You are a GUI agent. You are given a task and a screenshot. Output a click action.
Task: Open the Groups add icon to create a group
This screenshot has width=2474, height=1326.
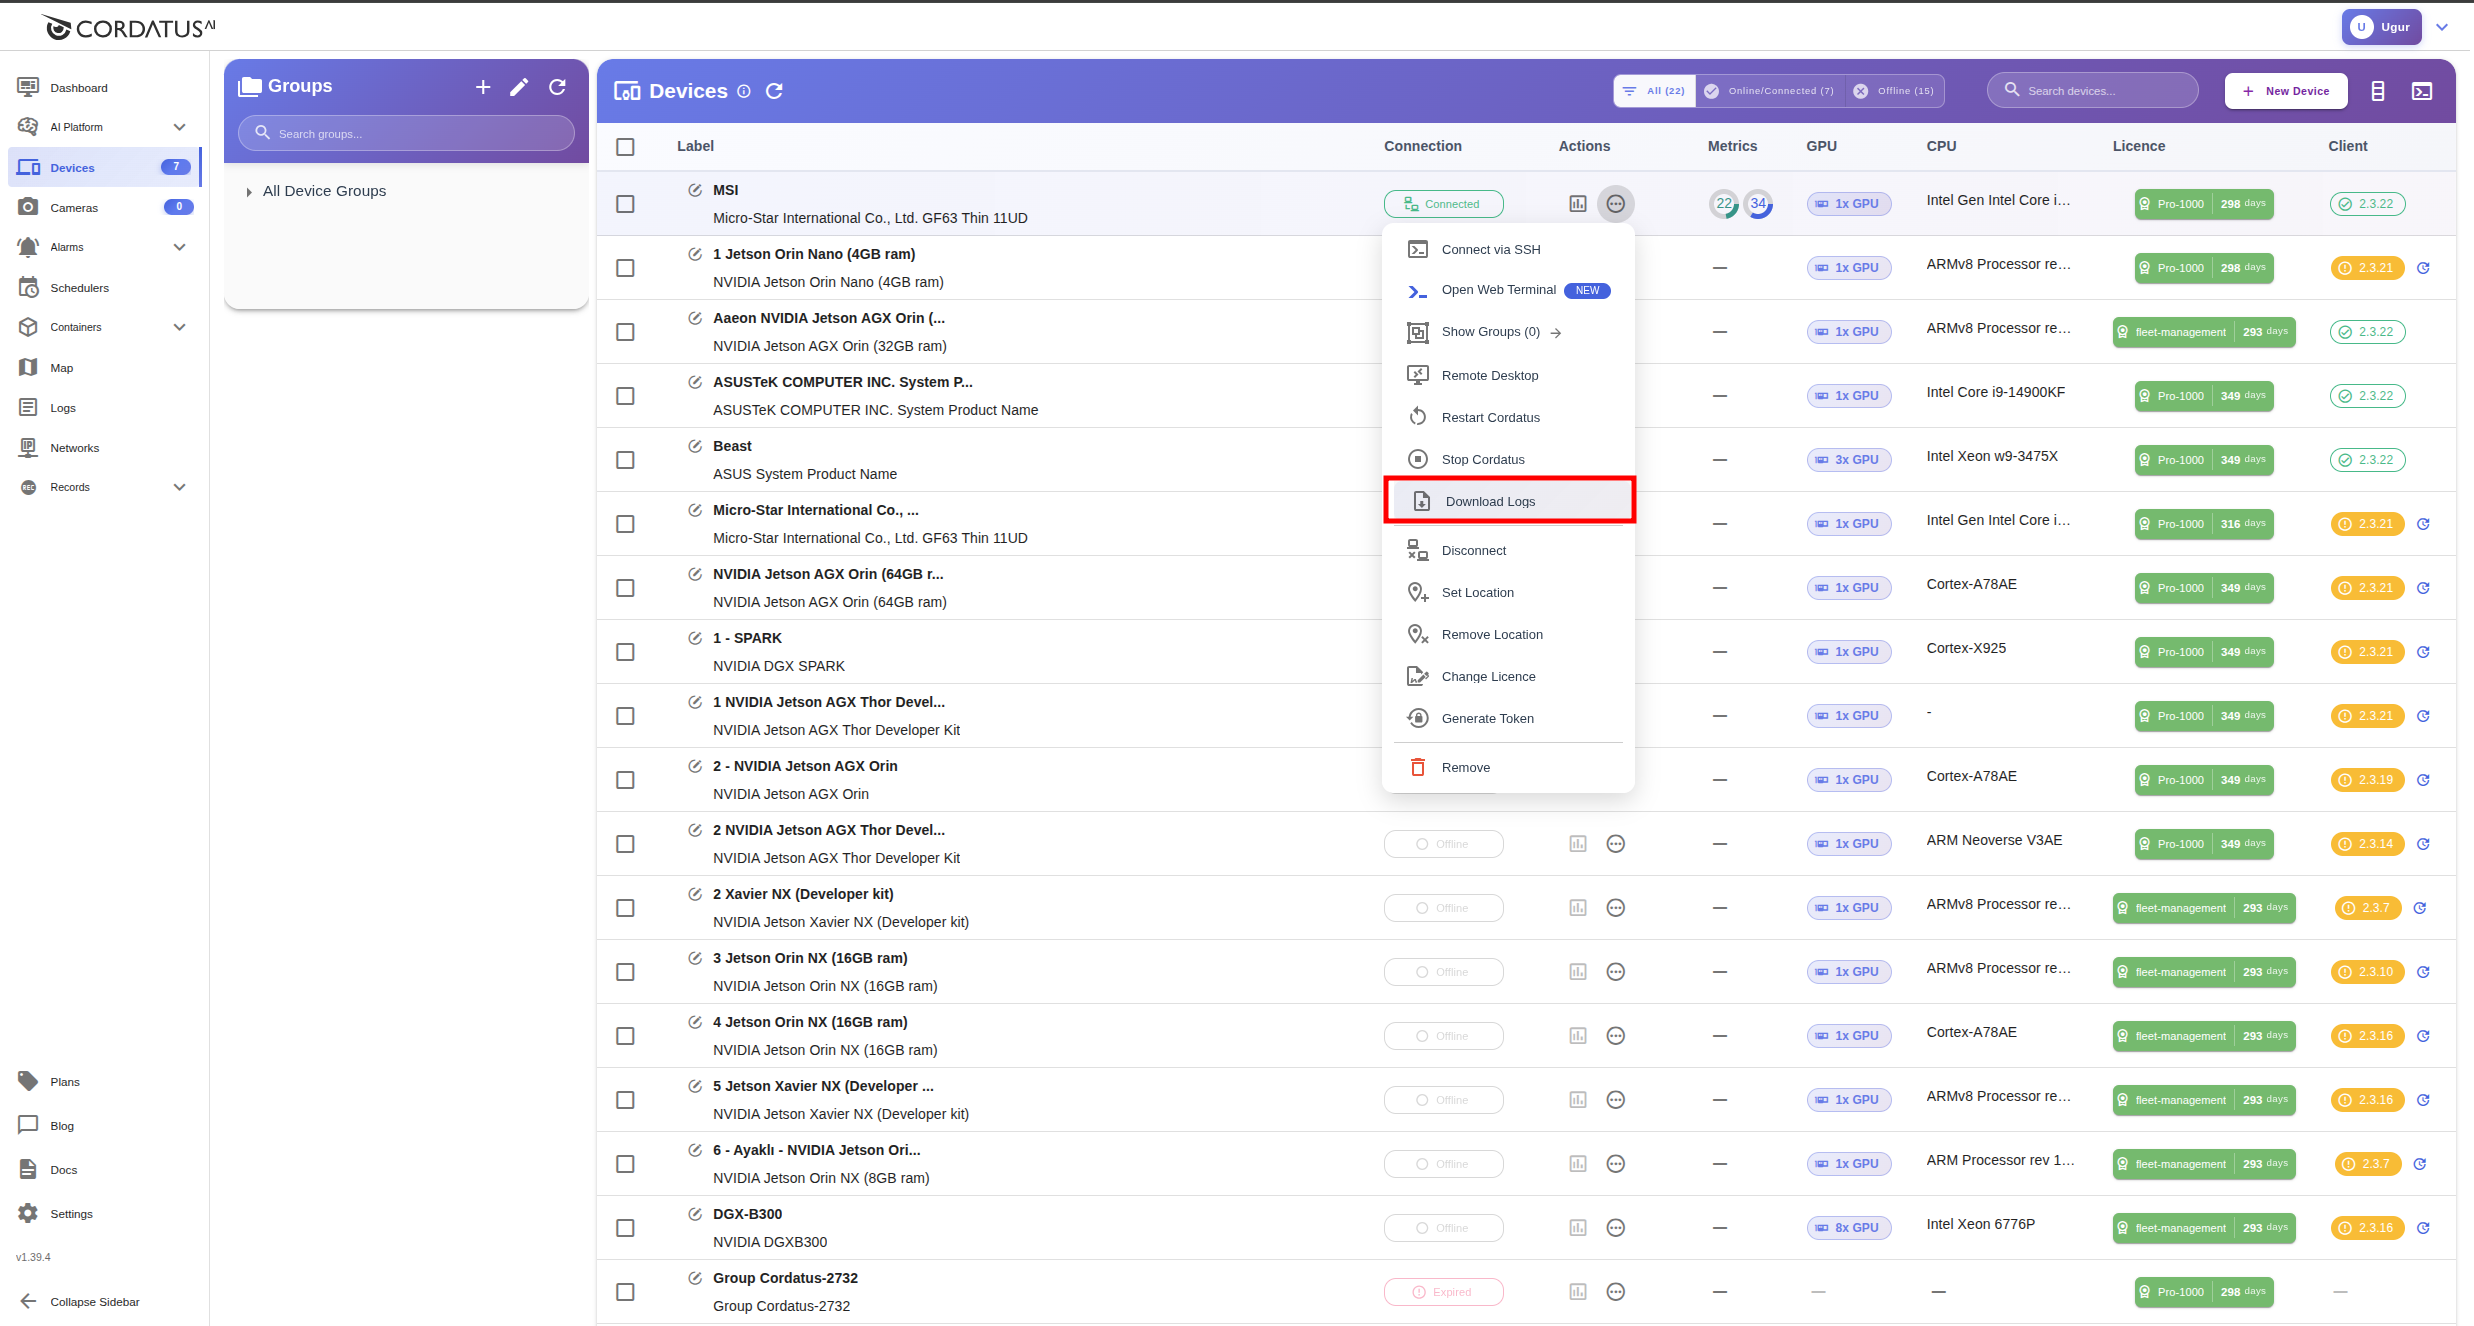[483, 87]
